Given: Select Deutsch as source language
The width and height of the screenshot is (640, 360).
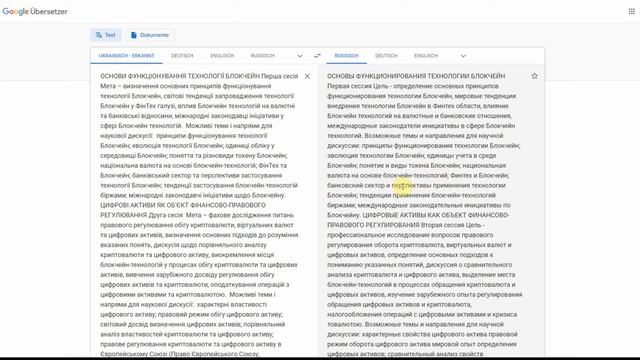Looking at the screenshot, I should pyautogui.click(x=182, y=56).
